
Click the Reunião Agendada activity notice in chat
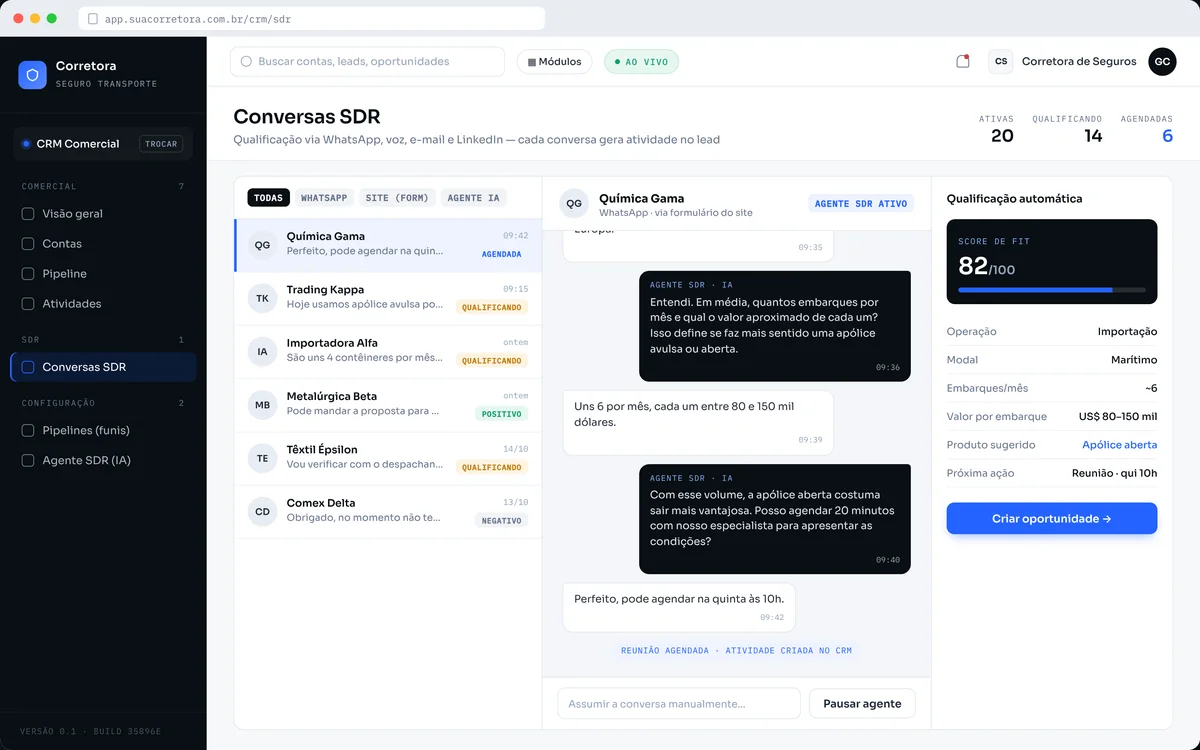(736, 651)
